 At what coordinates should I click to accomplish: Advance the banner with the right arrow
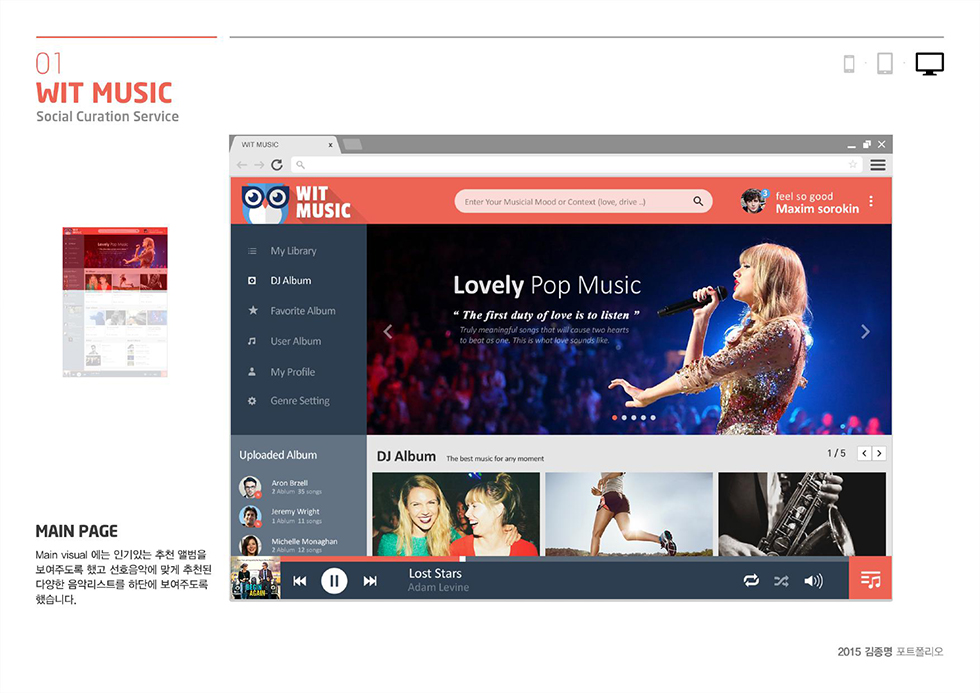pos(863,330)
